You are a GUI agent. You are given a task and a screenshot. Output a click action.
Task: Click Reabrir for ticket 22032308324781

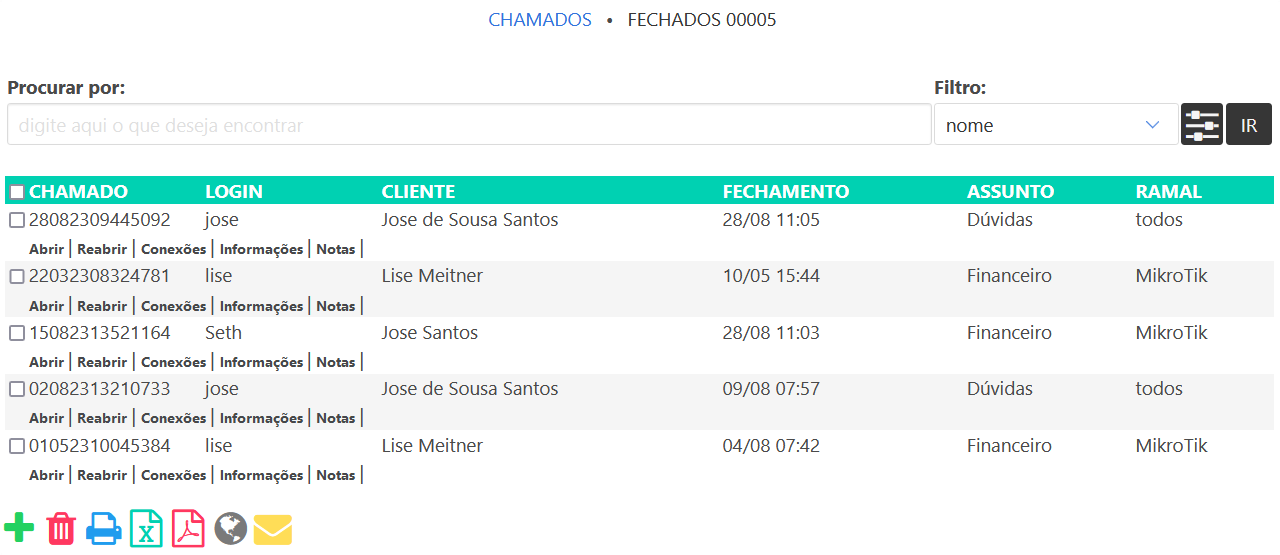click(102, 306)
